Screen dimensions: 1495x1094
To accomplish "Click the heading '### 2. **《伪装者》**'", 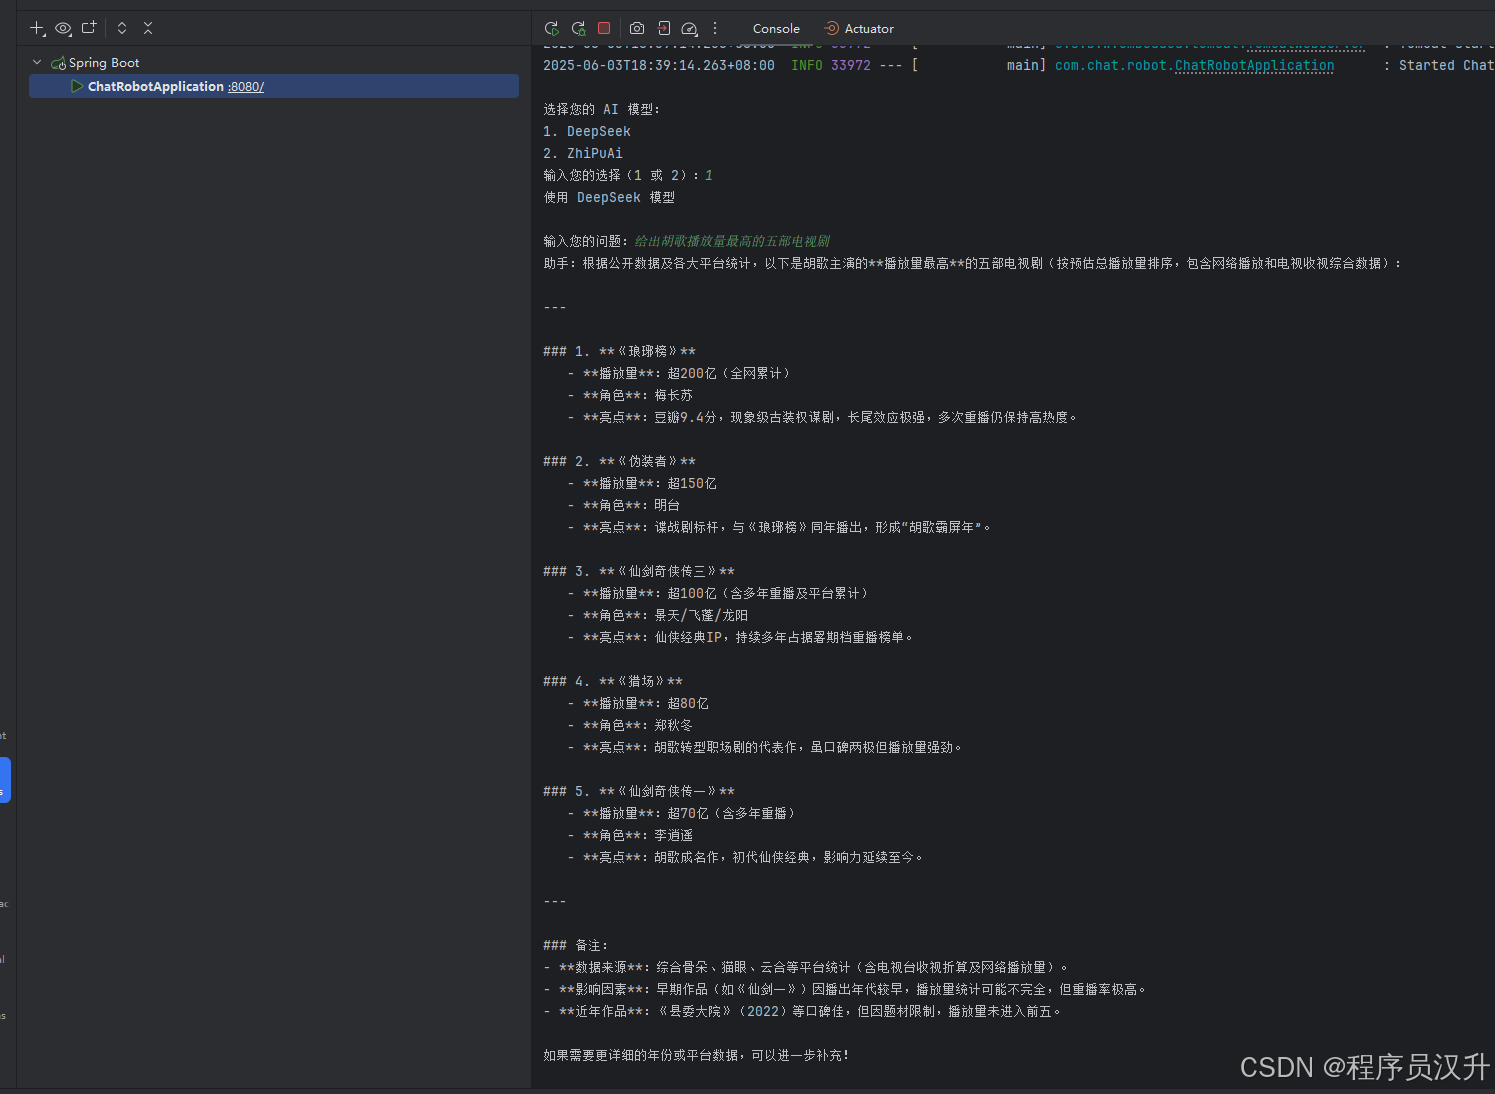I will [619, 461].
